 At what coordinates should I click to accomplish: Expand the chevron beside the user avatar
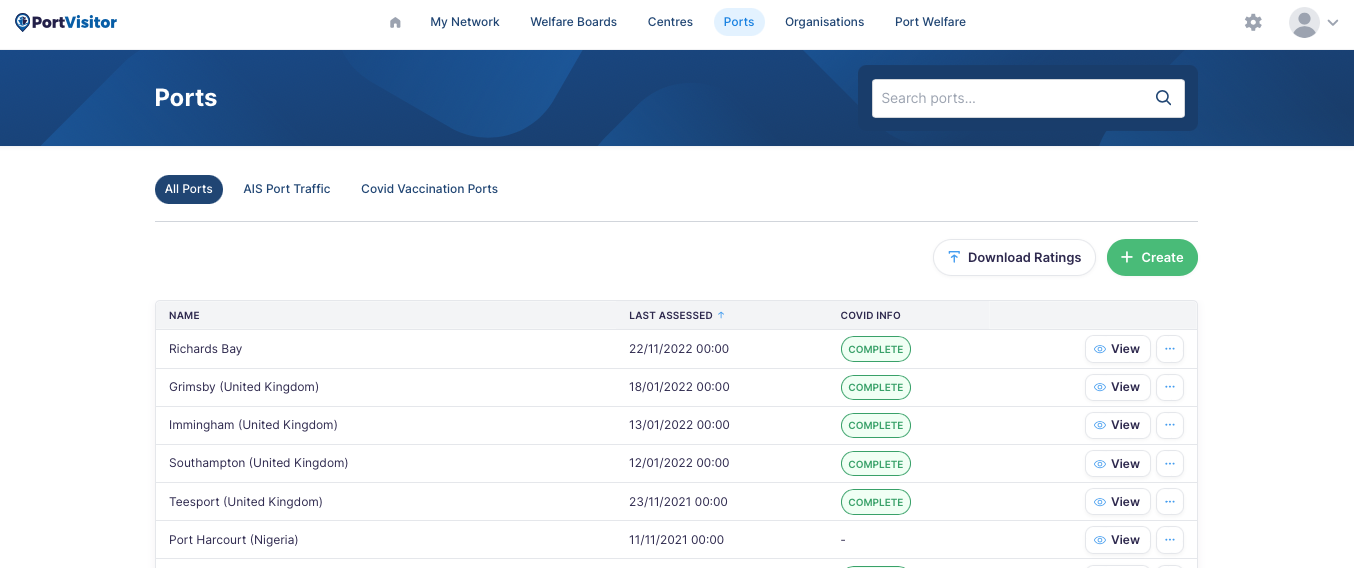(x=1332, y=23)
